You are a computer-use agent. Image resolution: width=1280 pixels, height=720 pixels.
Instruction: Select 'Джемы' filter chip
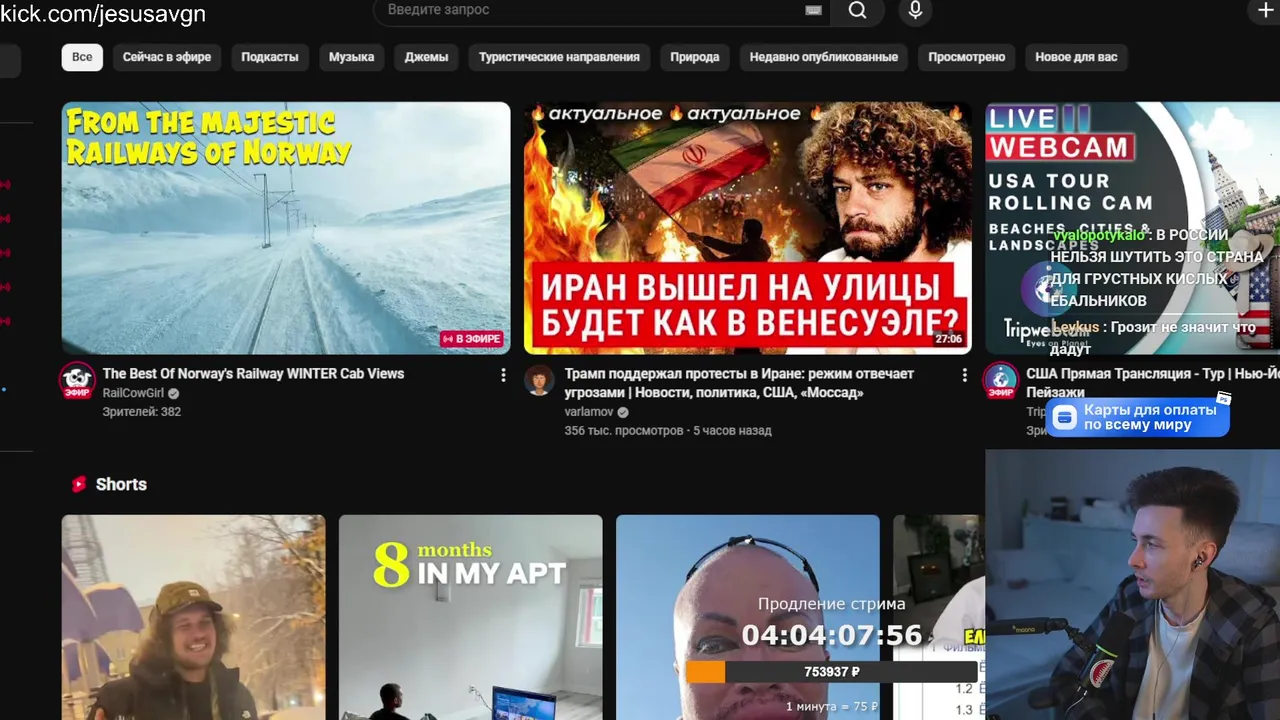point(426,57)
